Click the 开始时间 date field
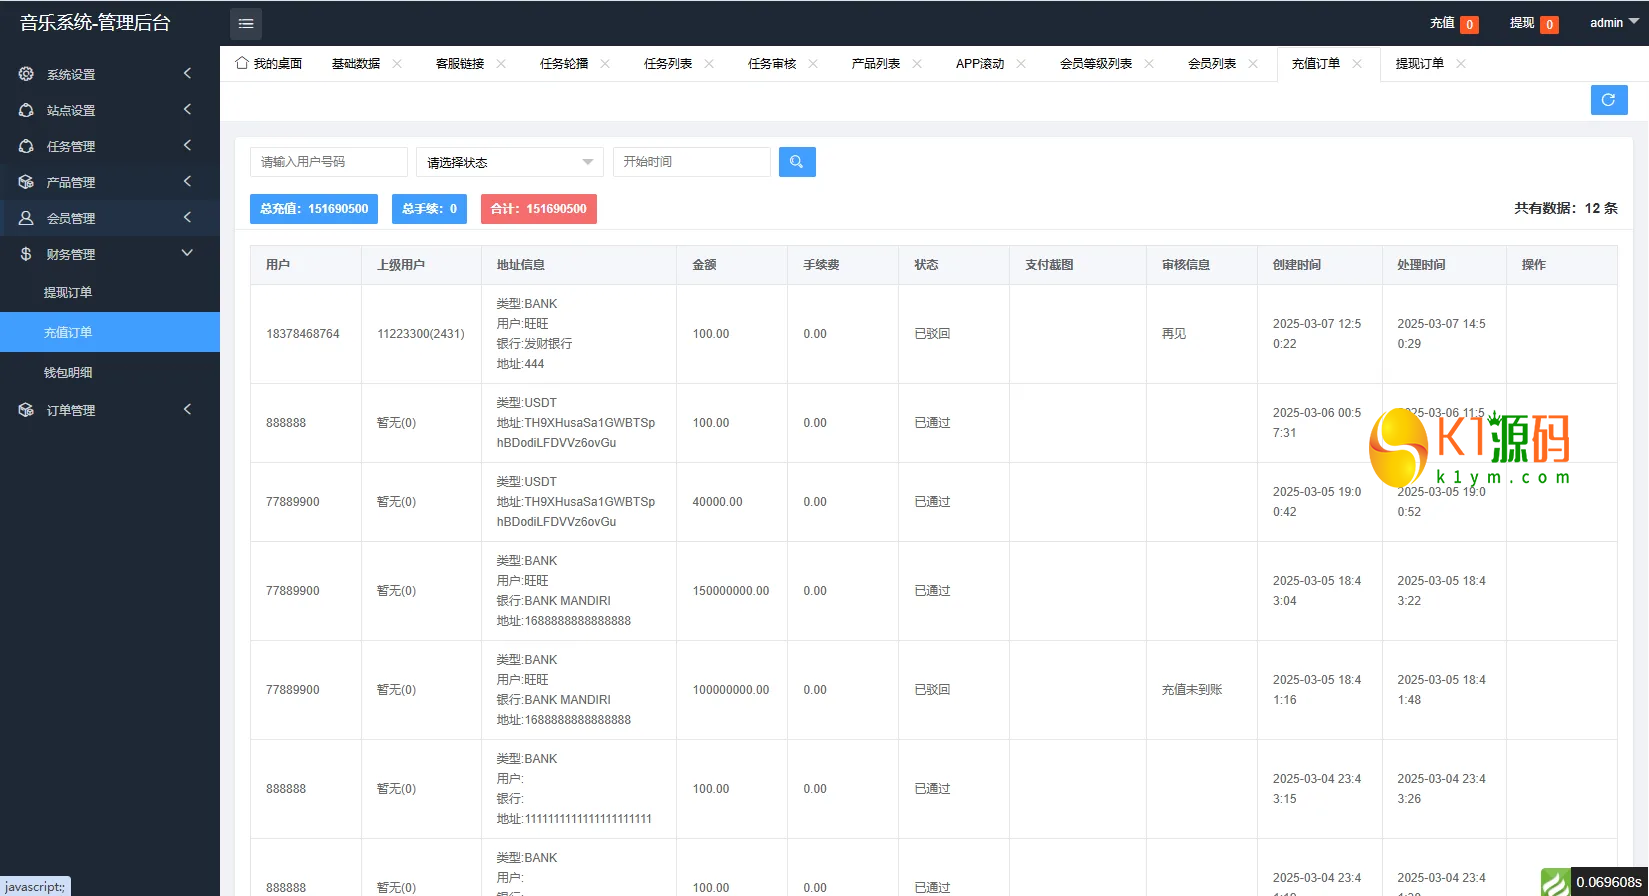The width and height of the screenshot is (1649, 896). (692, 162)
